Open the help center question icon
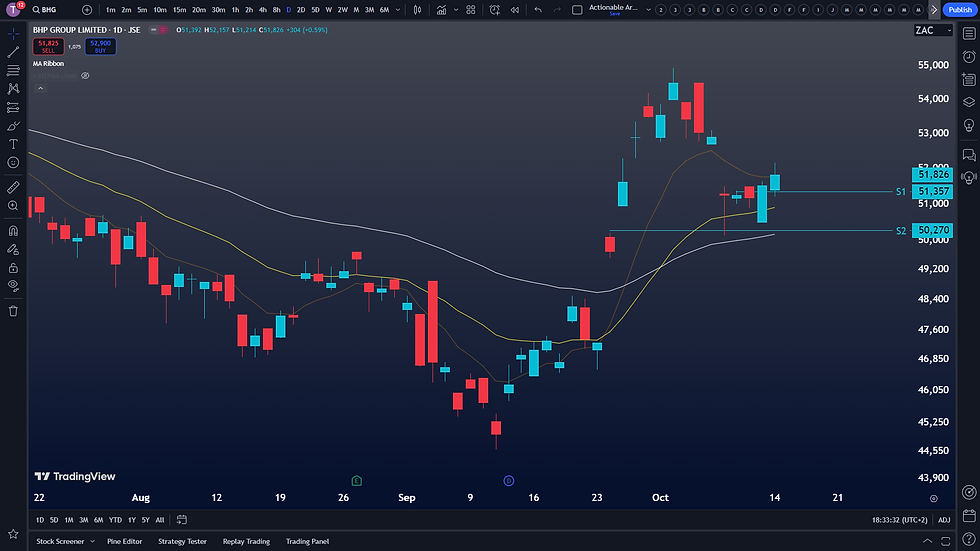The height and width of the screenshot is (551, 980). point(969,539)
